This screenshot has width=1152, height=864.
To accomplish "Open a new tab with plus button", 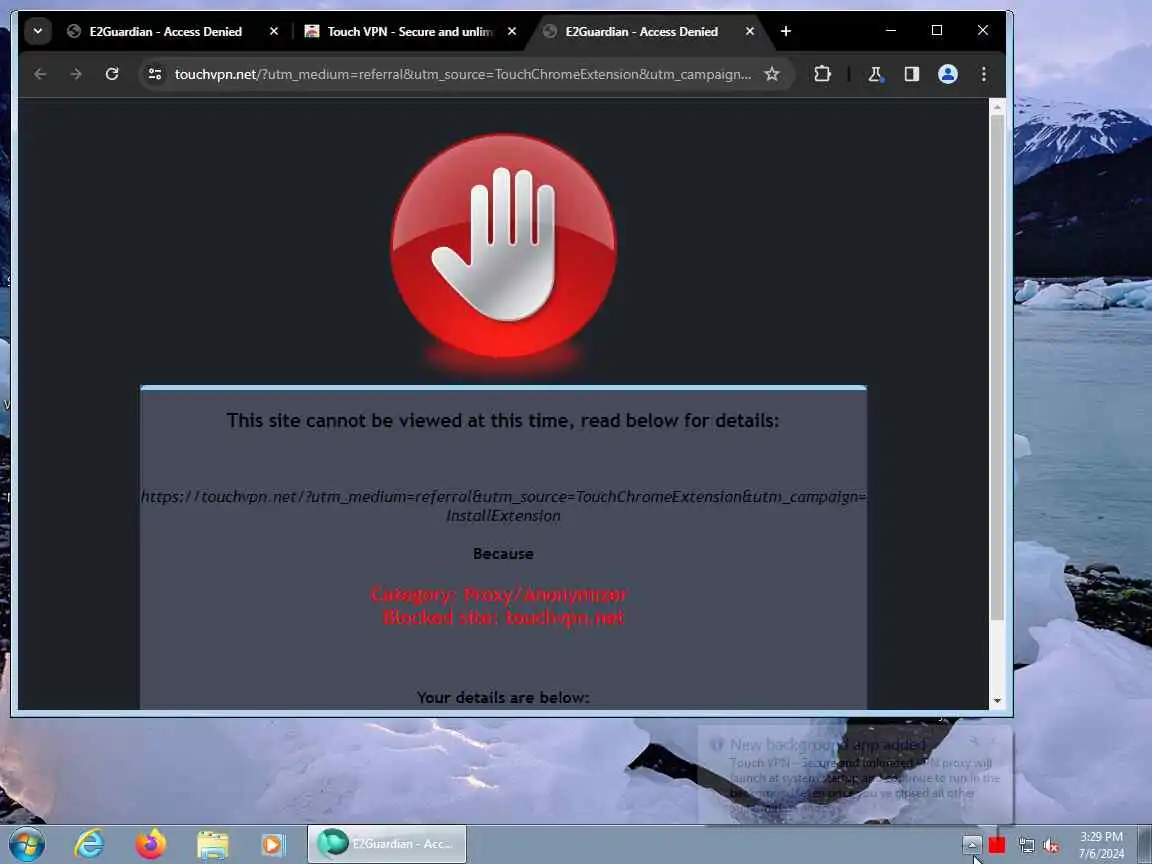I will (x=785, y=32).
